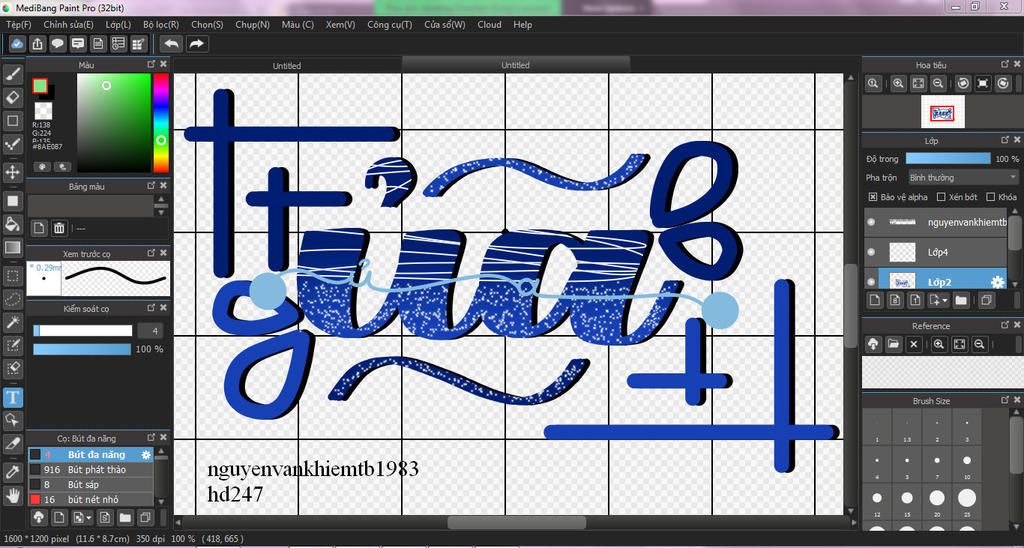Click the rainbow hue slider strip
Viewport: 1024px width, 548px height.
[161, 123]
